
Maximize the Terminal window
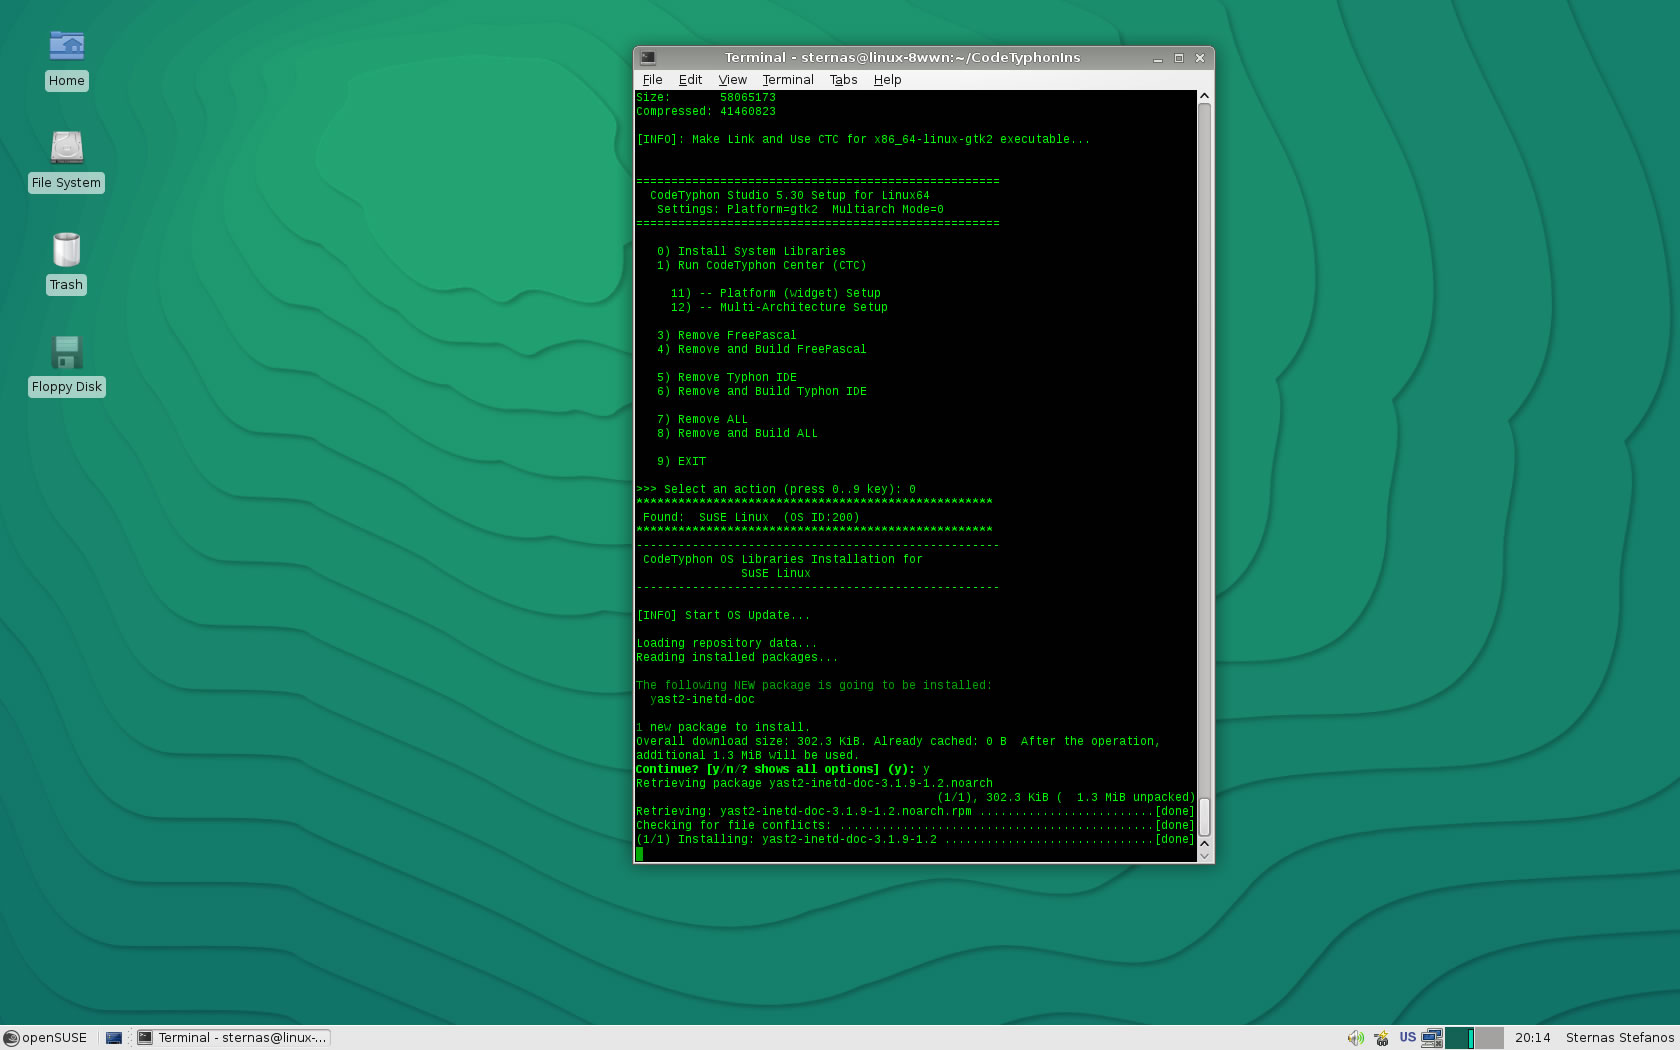point(1179,58)
